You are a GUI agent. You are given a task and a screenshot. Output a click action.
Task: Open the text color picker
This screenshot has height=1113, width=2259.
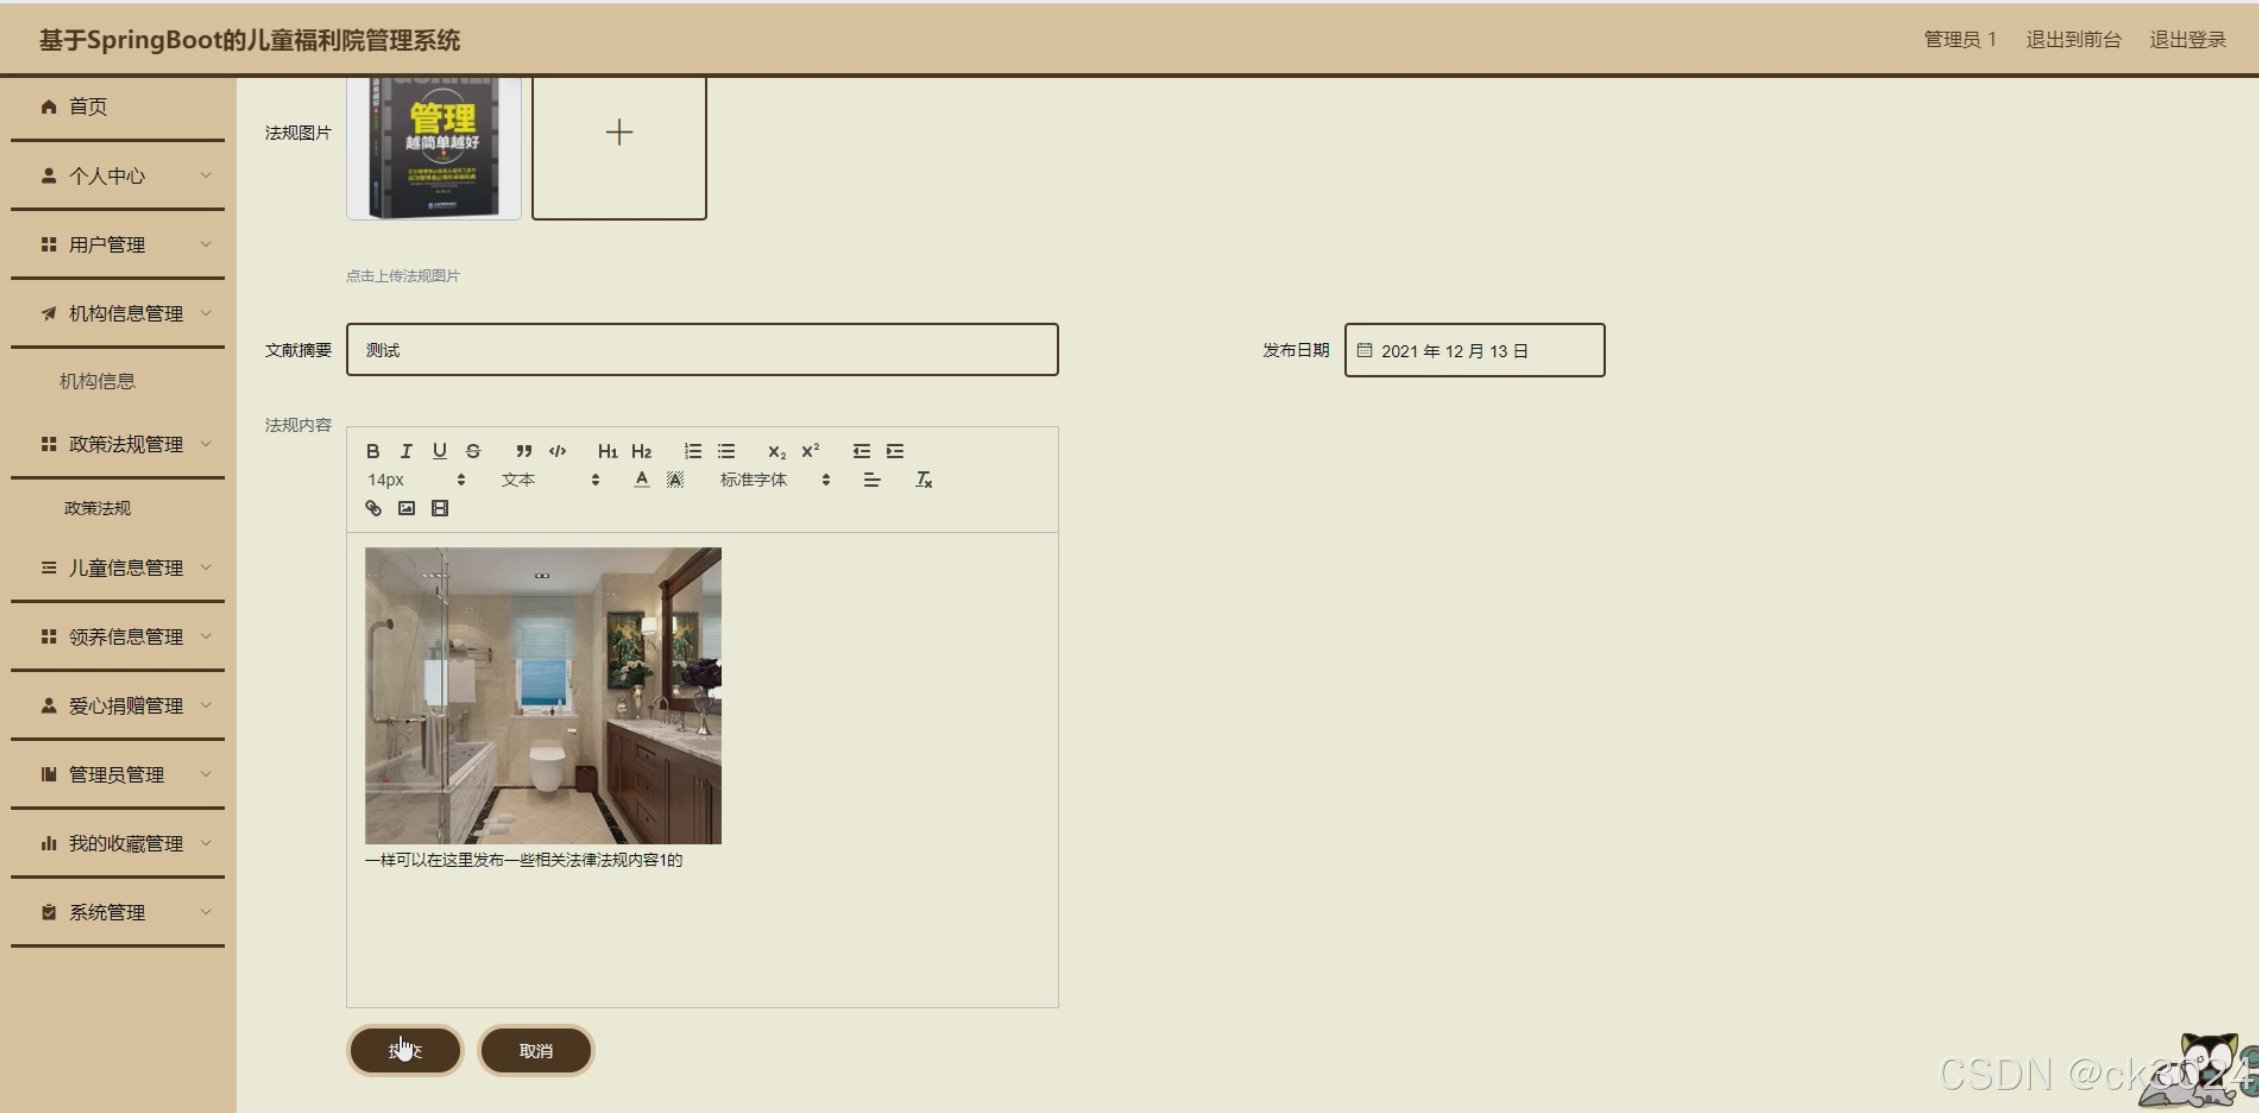click(x=642, y=480)
